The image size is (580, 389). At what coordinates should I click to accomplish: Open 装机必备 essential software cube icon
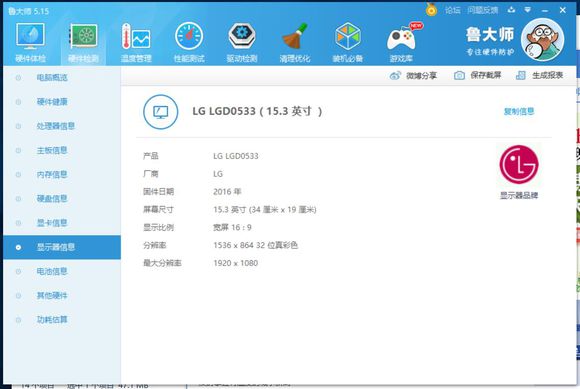tap(348, 42)
